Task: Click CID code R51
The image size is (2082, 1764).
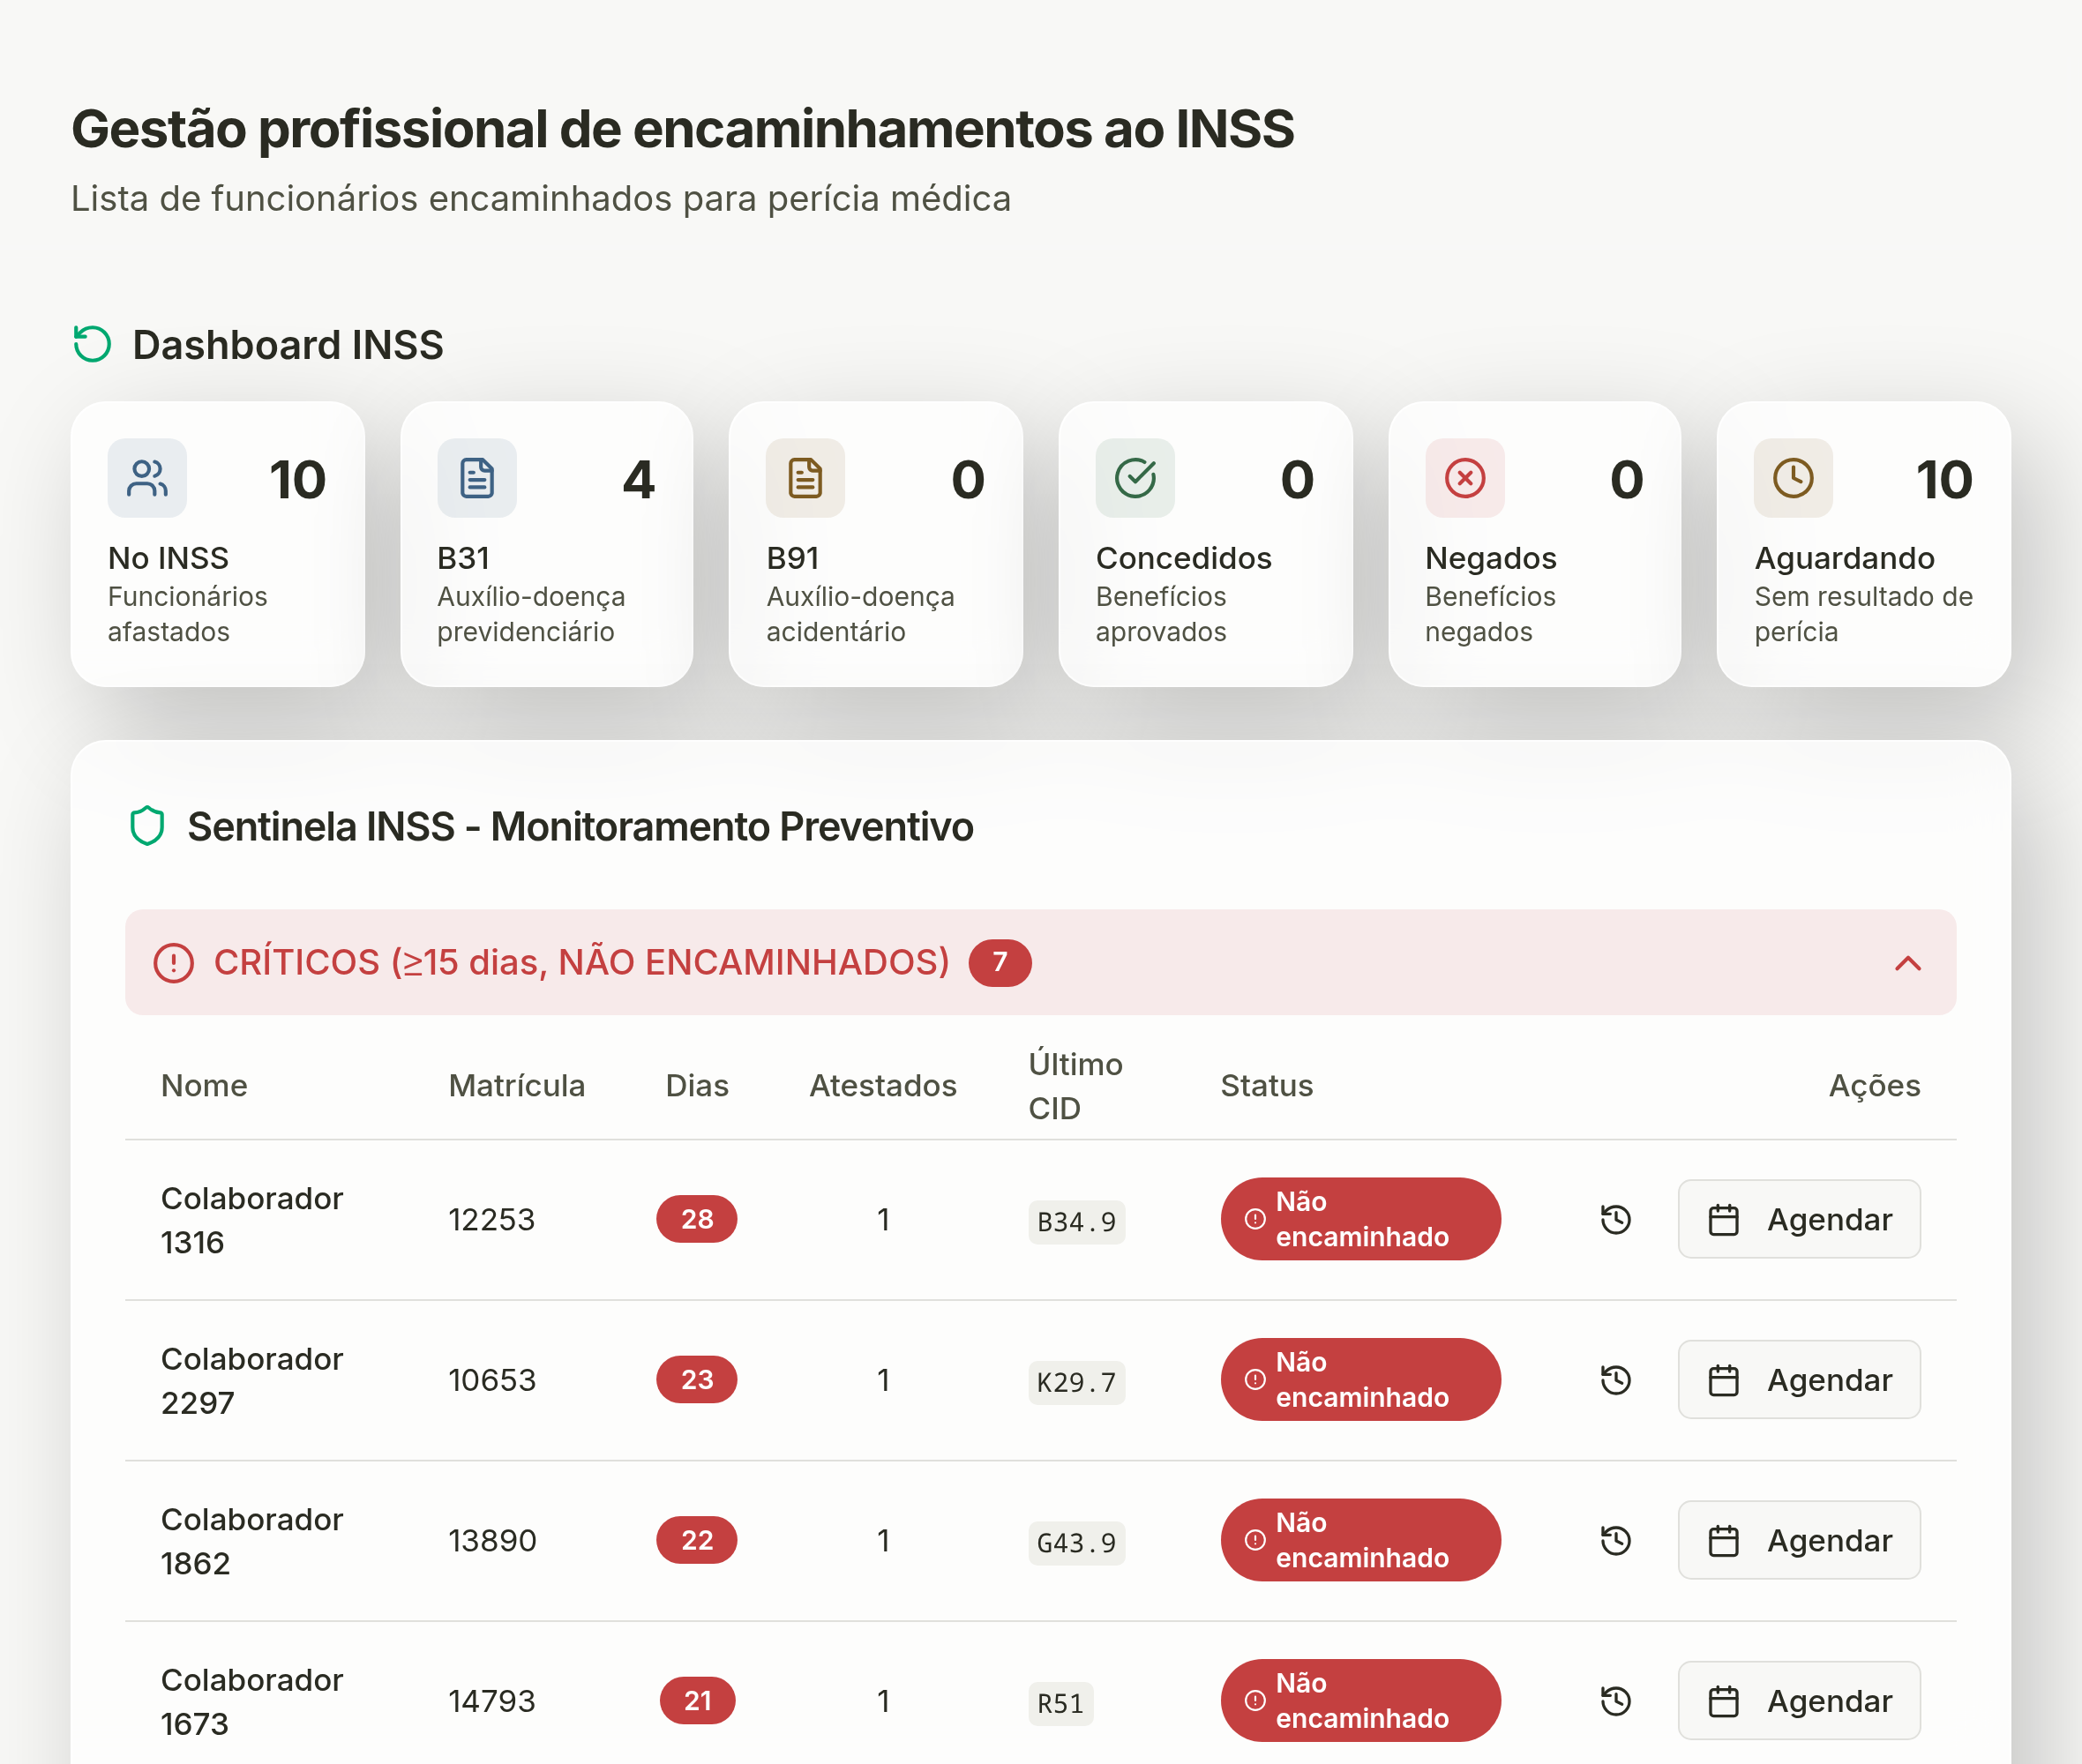Action: 1061,1704
